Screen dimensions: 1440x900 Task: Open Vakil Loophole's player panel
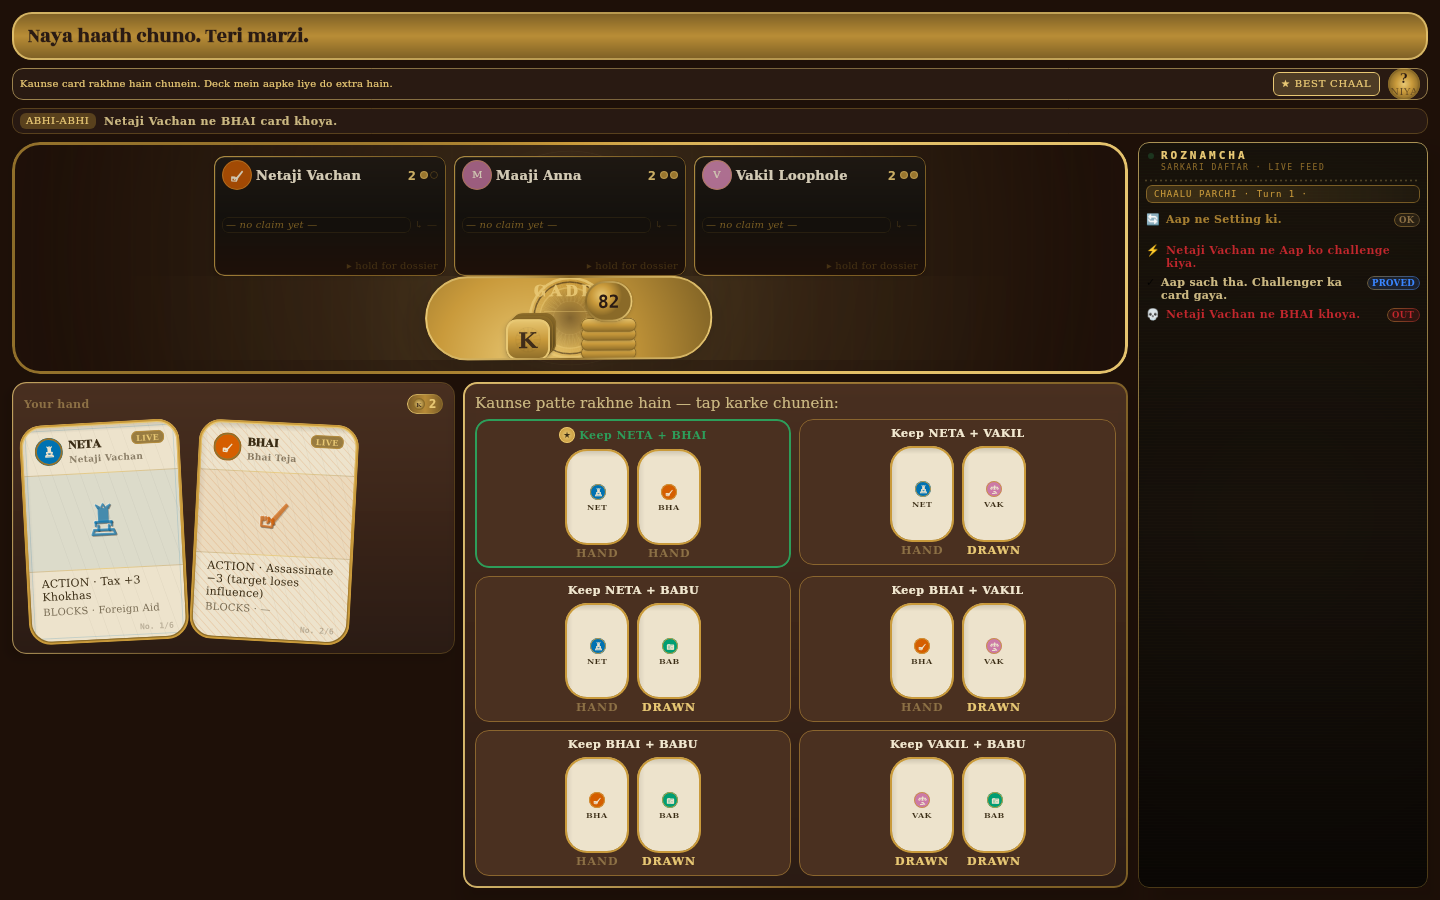[x=810, y=216]
